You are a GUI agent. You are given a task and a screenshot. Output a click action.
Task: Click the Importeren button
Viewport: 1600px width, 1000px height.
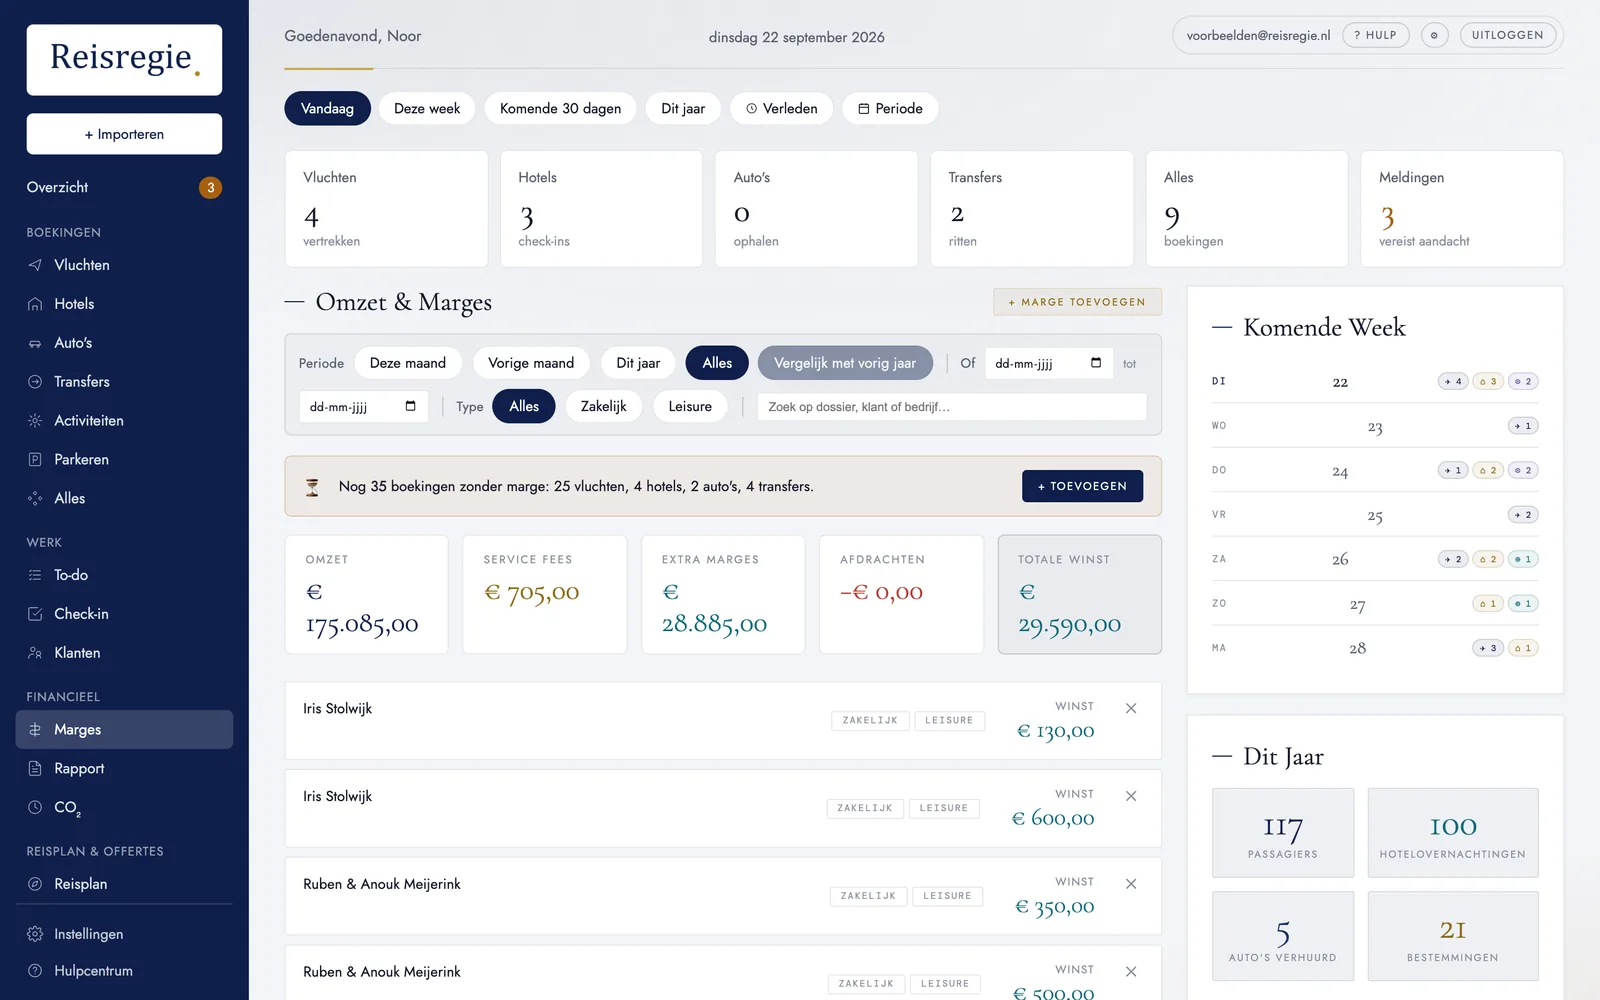pos(124,134)
